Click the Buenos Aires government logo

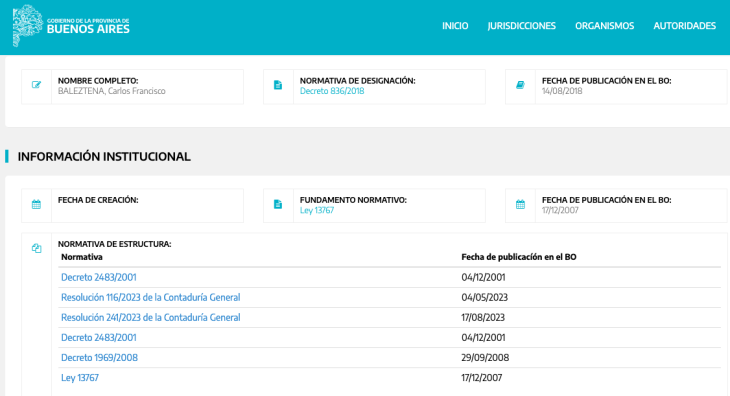pos(71,26)
